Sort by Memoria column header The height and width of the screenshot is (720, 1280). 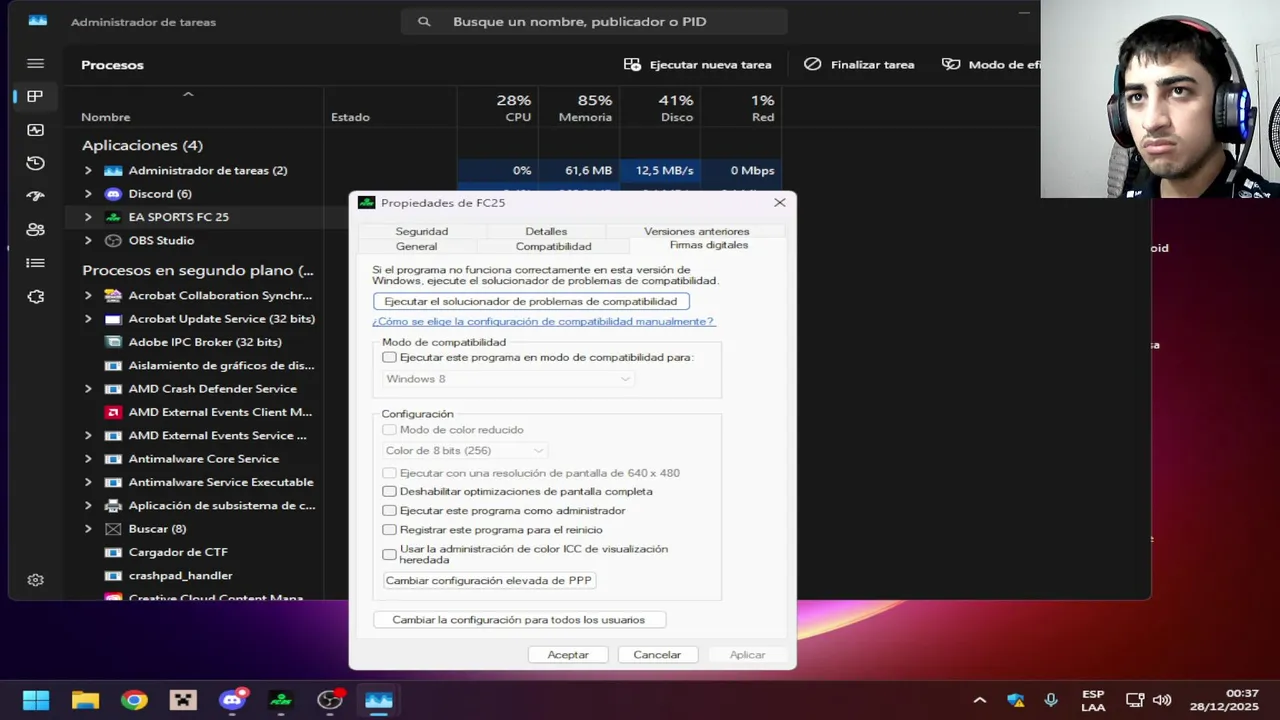click(579, 108)
